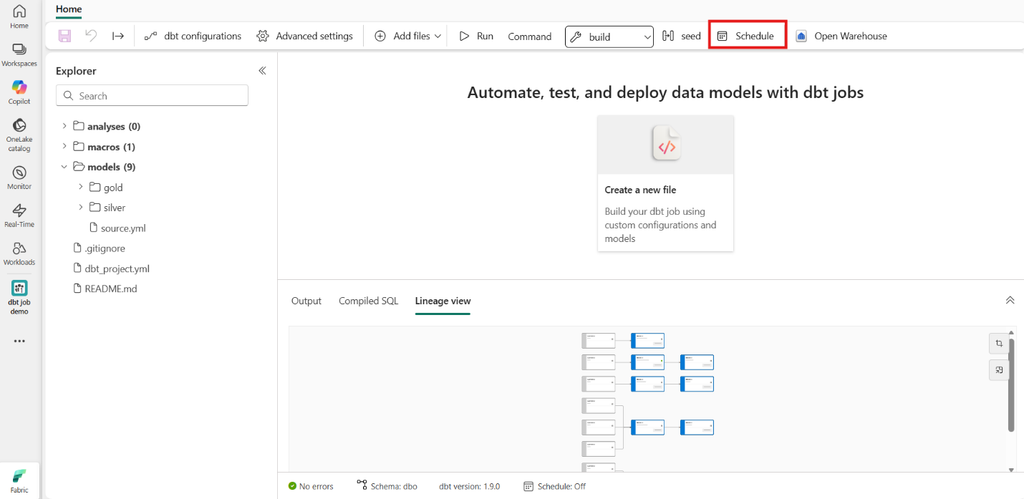Select the dbt job demo item
The width and height of the screenshot is (1024, 499).
click(20, 297)
